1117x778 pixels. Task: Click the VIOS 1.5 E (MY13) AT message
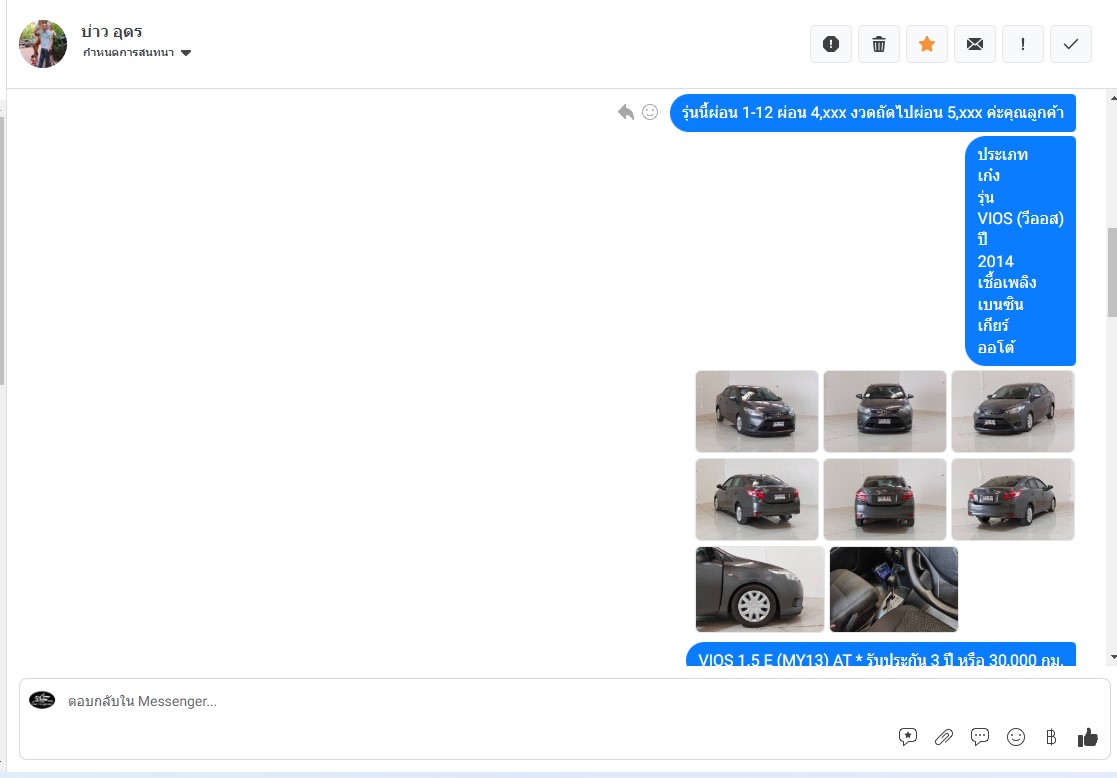(880, 655)
